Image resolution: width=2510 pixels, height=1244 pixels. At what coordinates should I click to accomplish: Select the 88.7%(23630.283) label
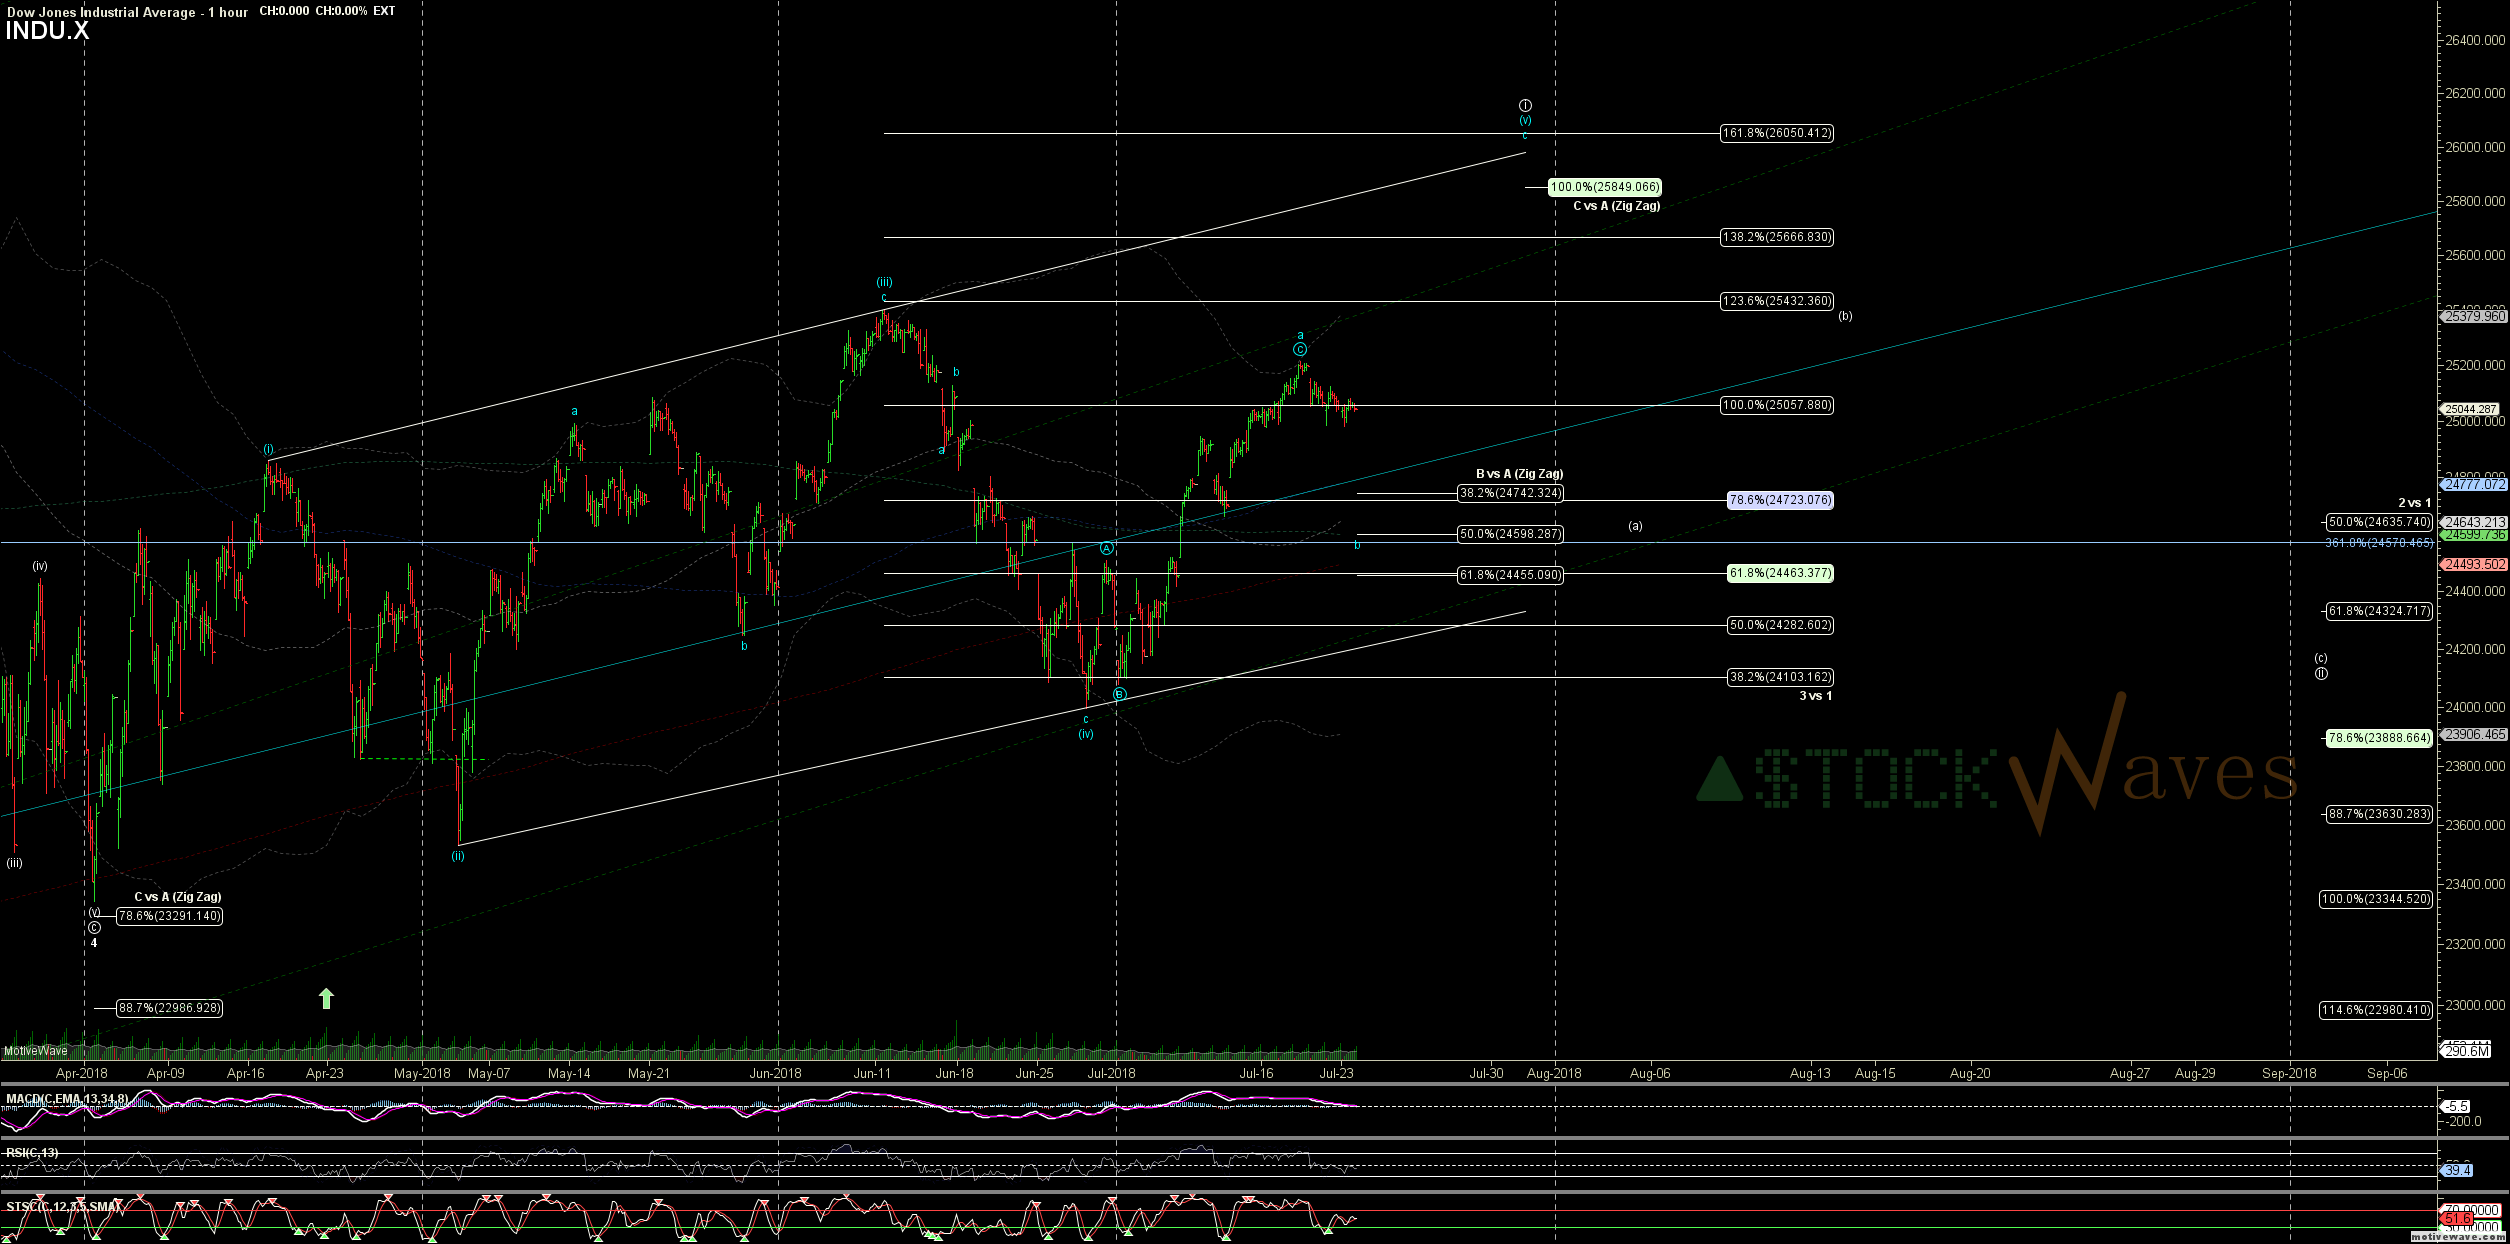coord(2380,814)
